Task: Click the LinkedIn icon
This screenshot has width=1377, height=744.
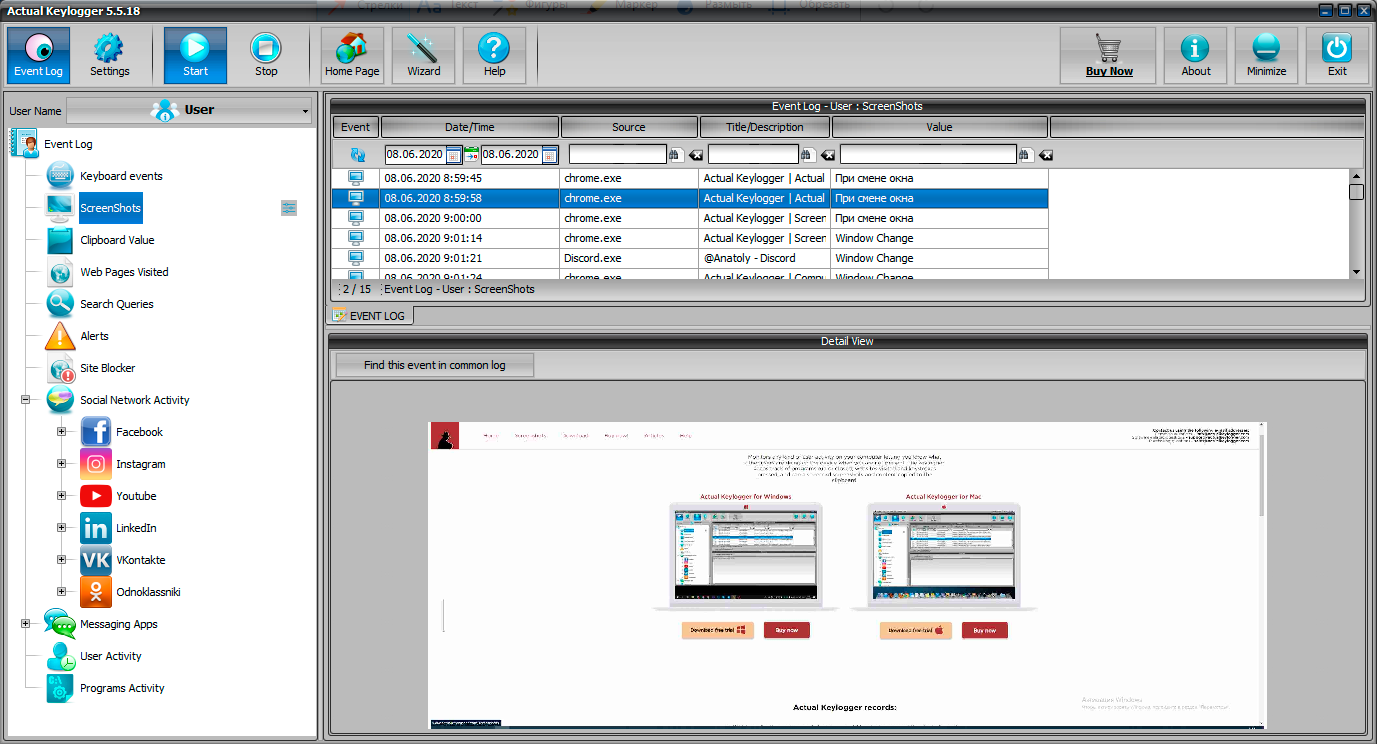Action: point(96,528)
